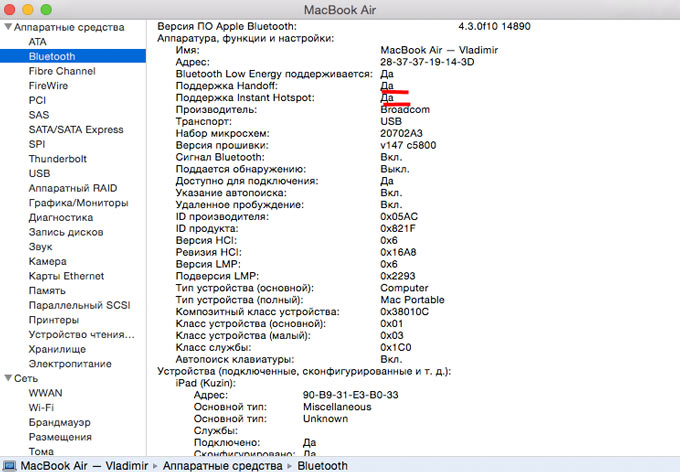Select the Поддержка Handoff row label
Screen dimensions: 680x472
(226, 86)
